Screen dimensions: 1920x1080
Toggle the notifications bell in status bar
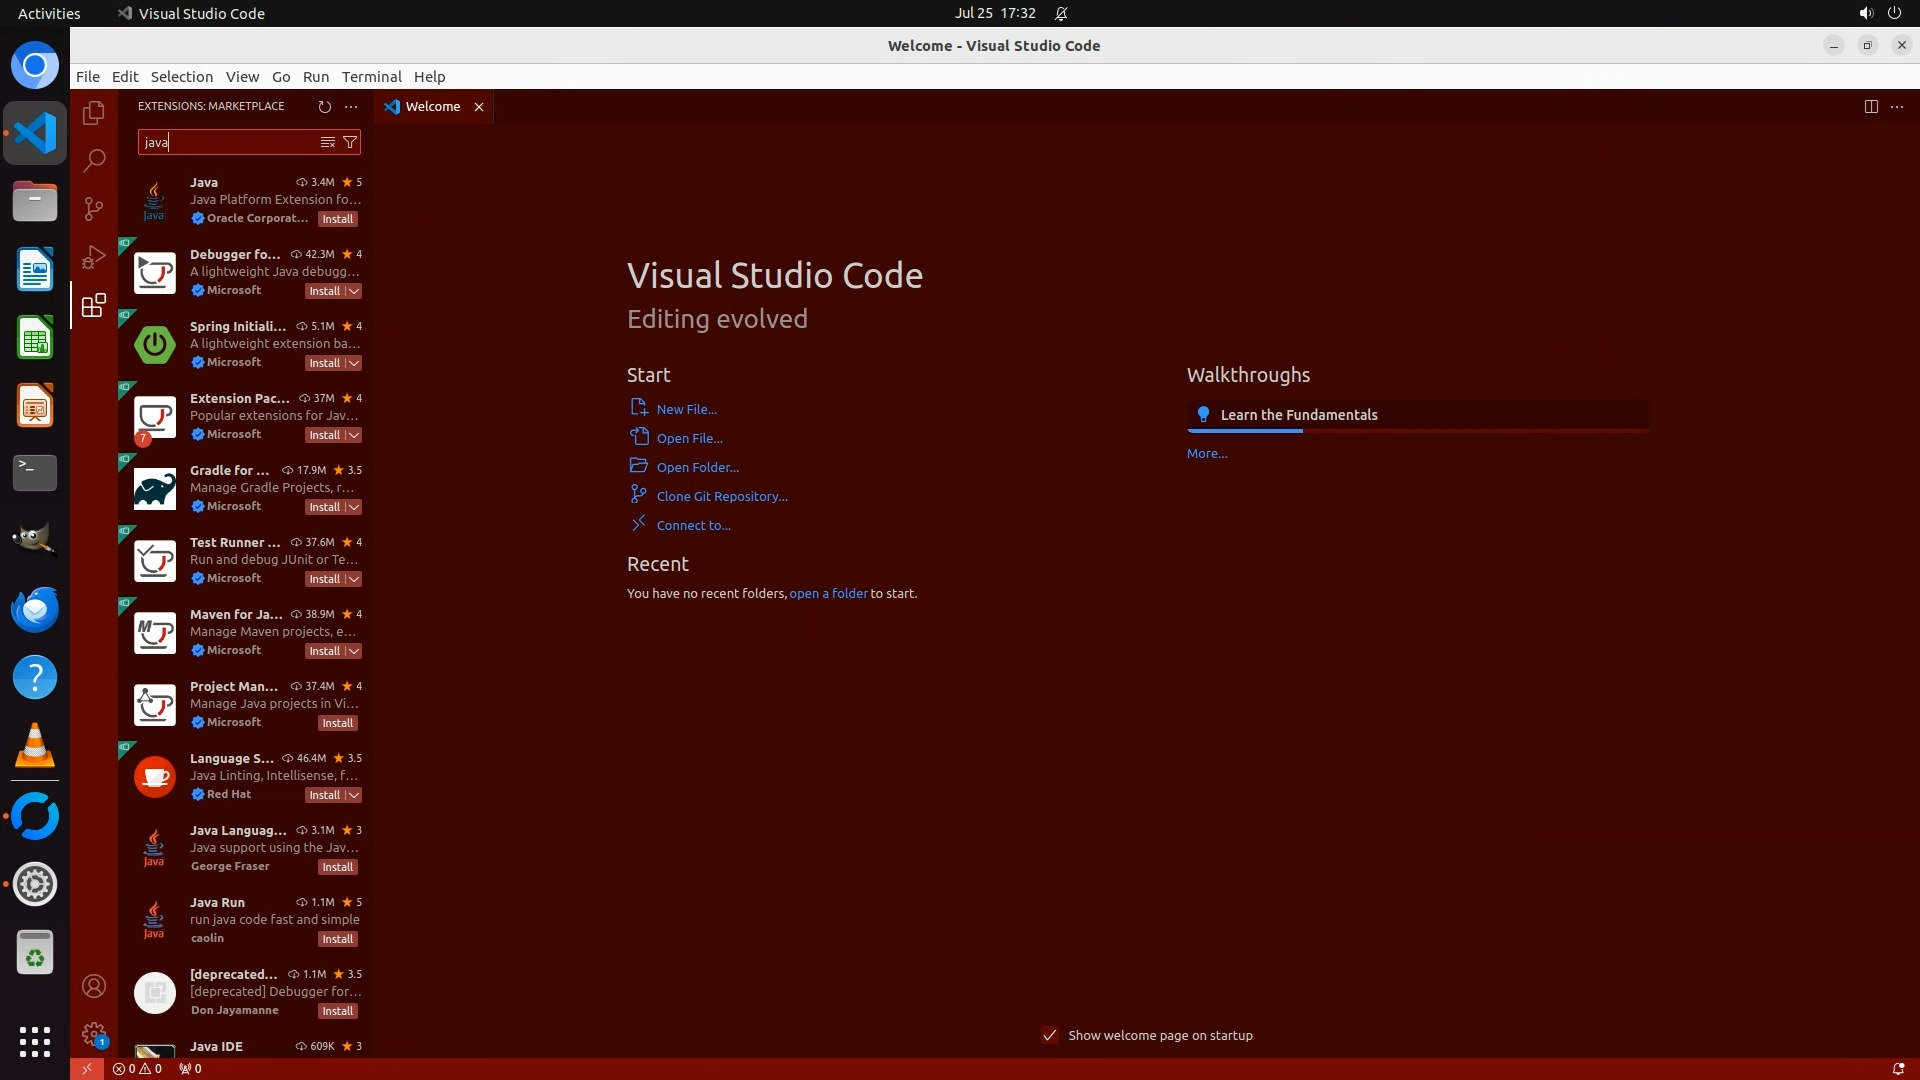(1898, 1068)
